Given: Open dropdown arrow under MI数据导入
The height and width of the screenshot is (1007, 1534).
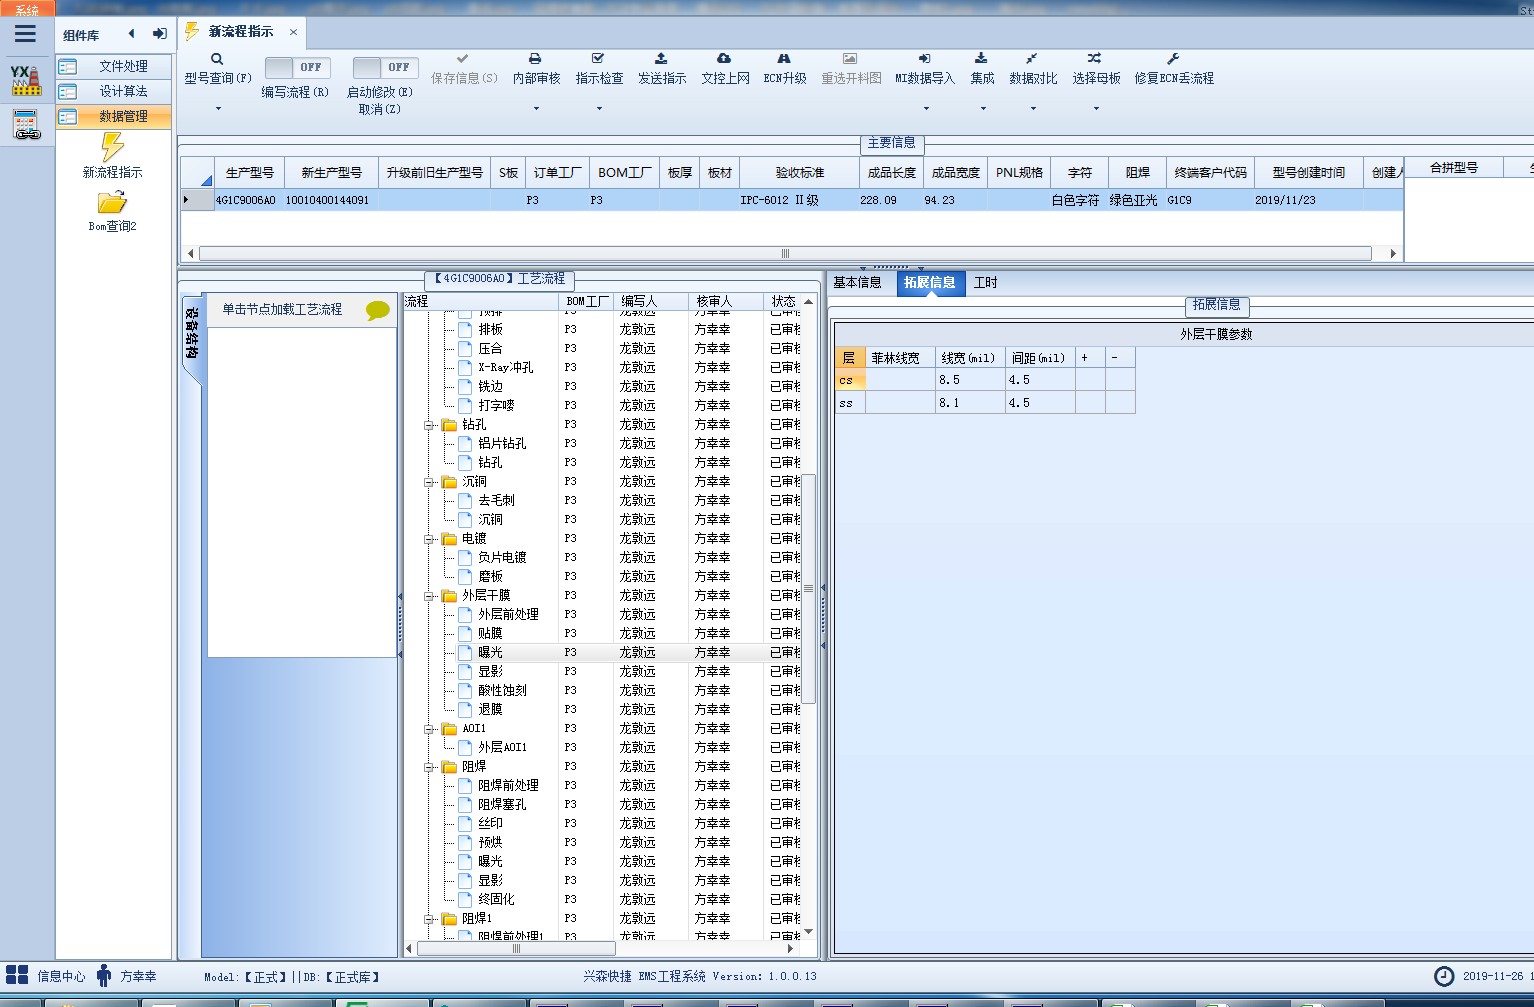Looking at the screenshot, I should [x=926, y=109].
